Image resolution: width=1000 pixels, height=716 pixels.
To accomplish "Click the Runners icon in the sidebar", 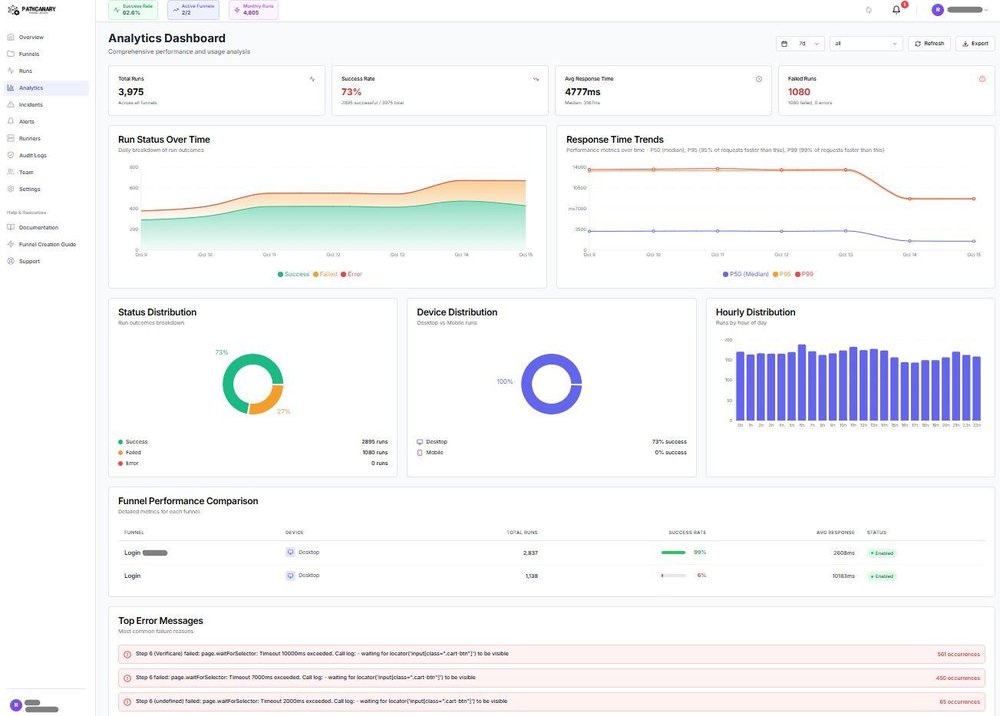I will [x=27, y=137].
